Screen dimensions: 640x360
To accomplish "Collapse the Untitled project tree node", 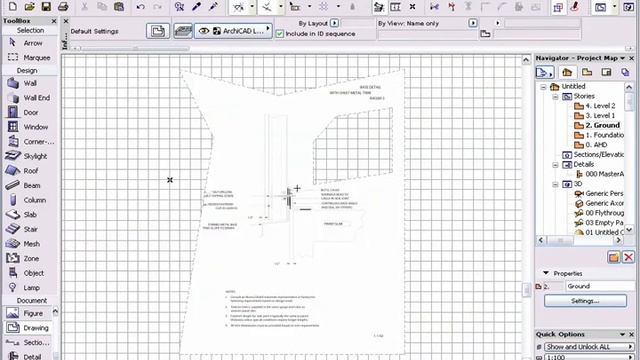I will click(x=543, y=87).
